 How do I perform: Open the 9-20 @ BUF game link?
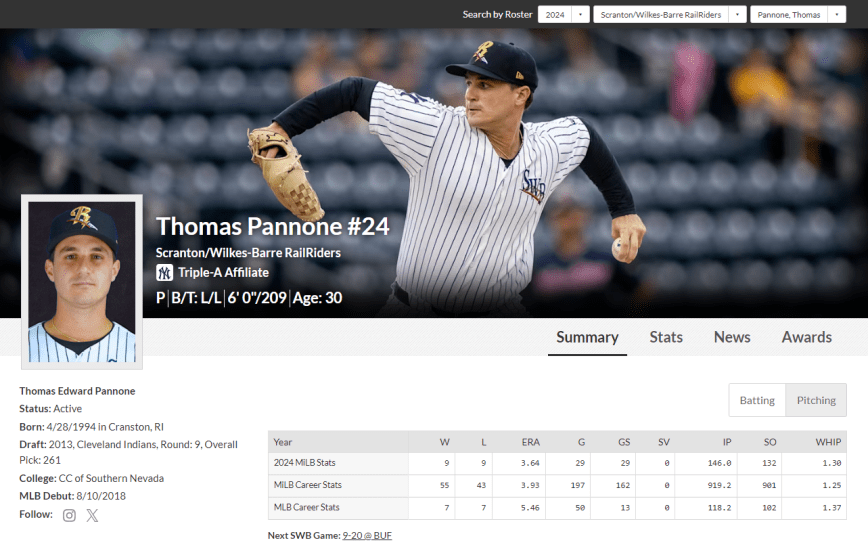click(x=367, y=535)
